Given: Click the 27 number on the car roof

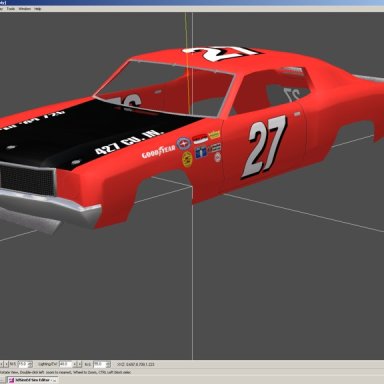Looking at the screenshot, I should (x=222, y=53).
